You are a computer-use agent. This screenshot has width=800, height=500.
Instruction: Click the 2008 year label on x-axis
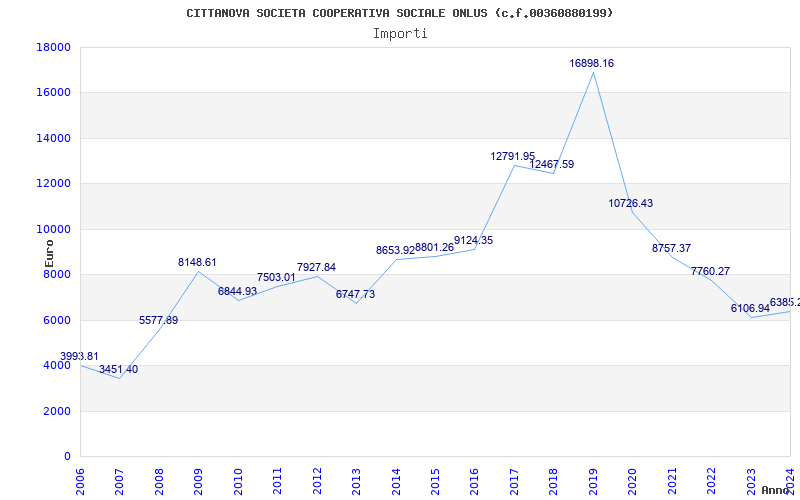[x=159, y=481]
